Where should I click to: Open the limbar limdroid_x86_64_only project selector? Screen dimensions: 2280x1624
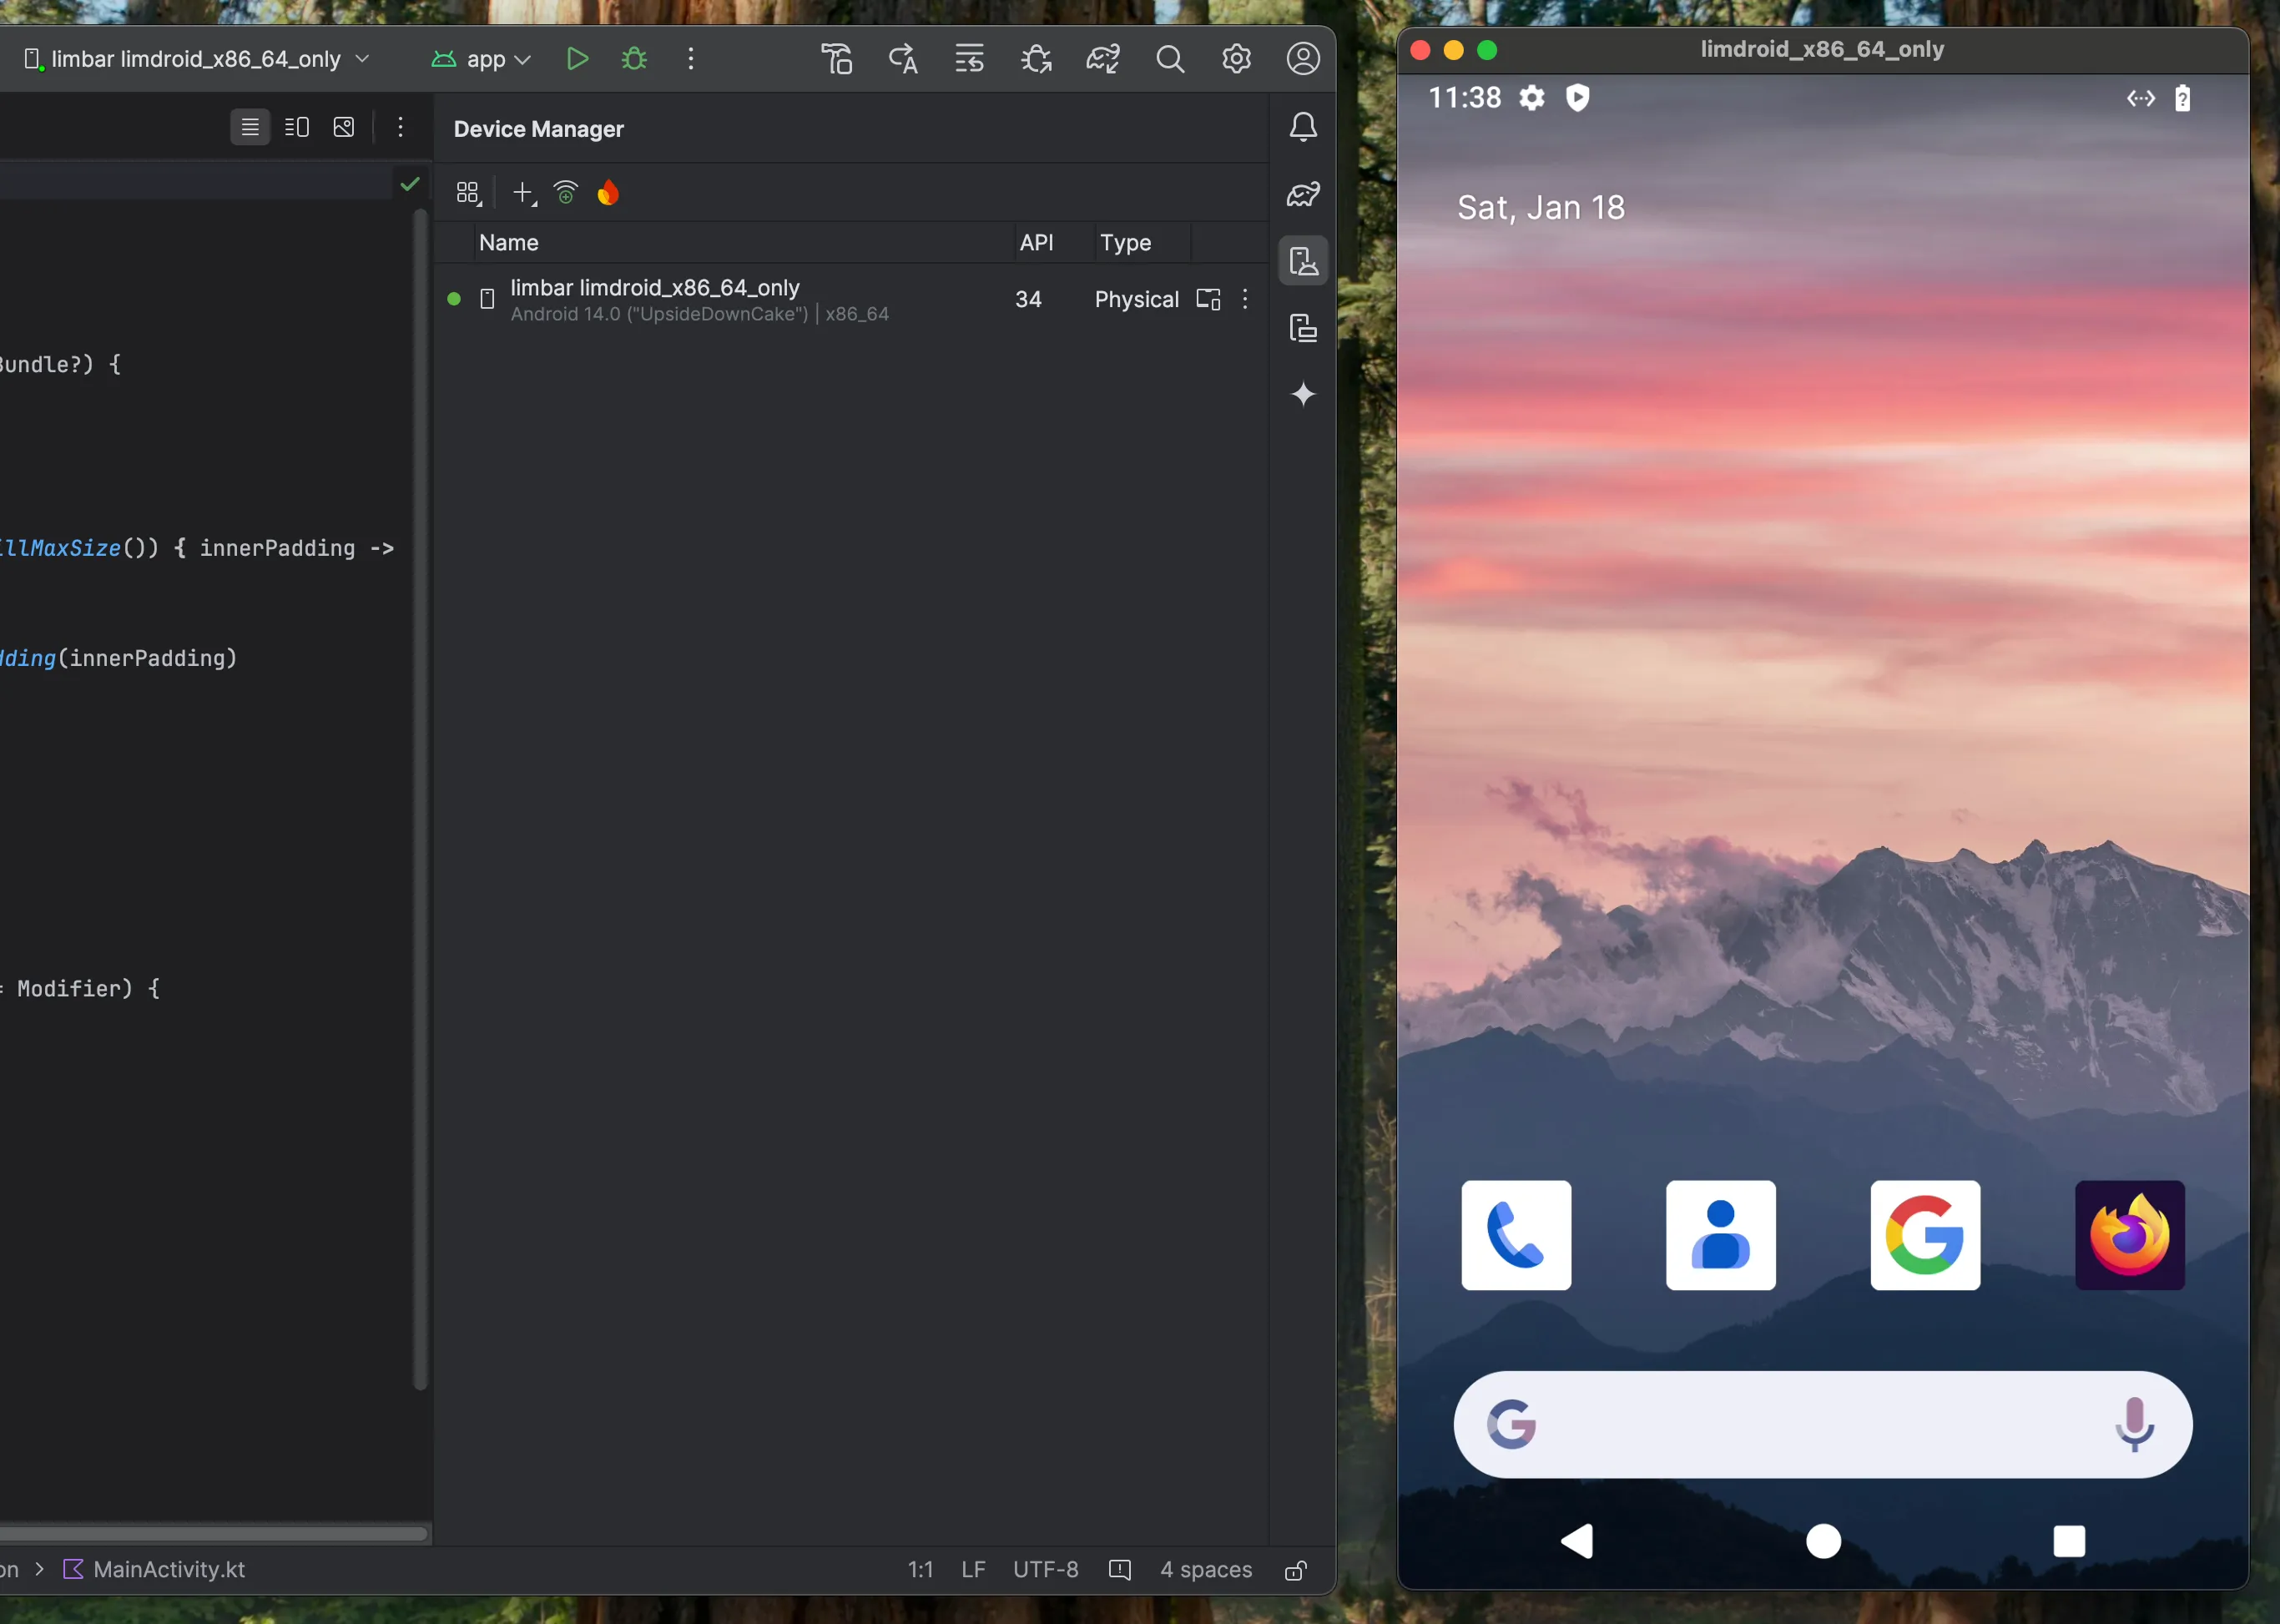click(x=196, y=58)
